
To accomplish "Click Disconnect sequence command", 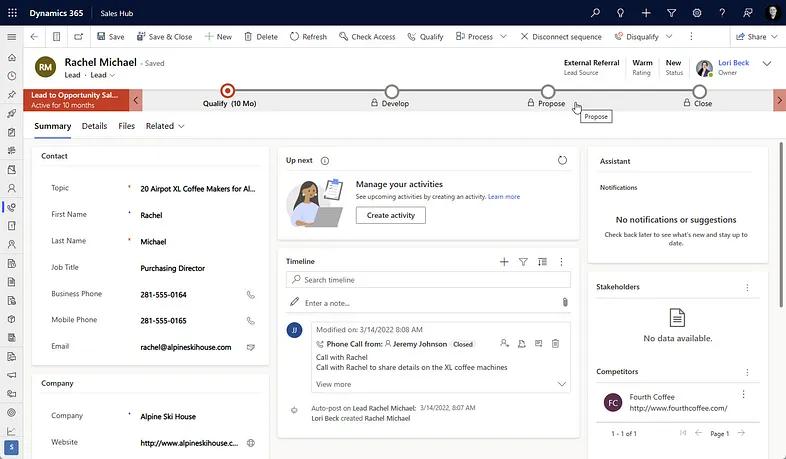I will point(561,37).
